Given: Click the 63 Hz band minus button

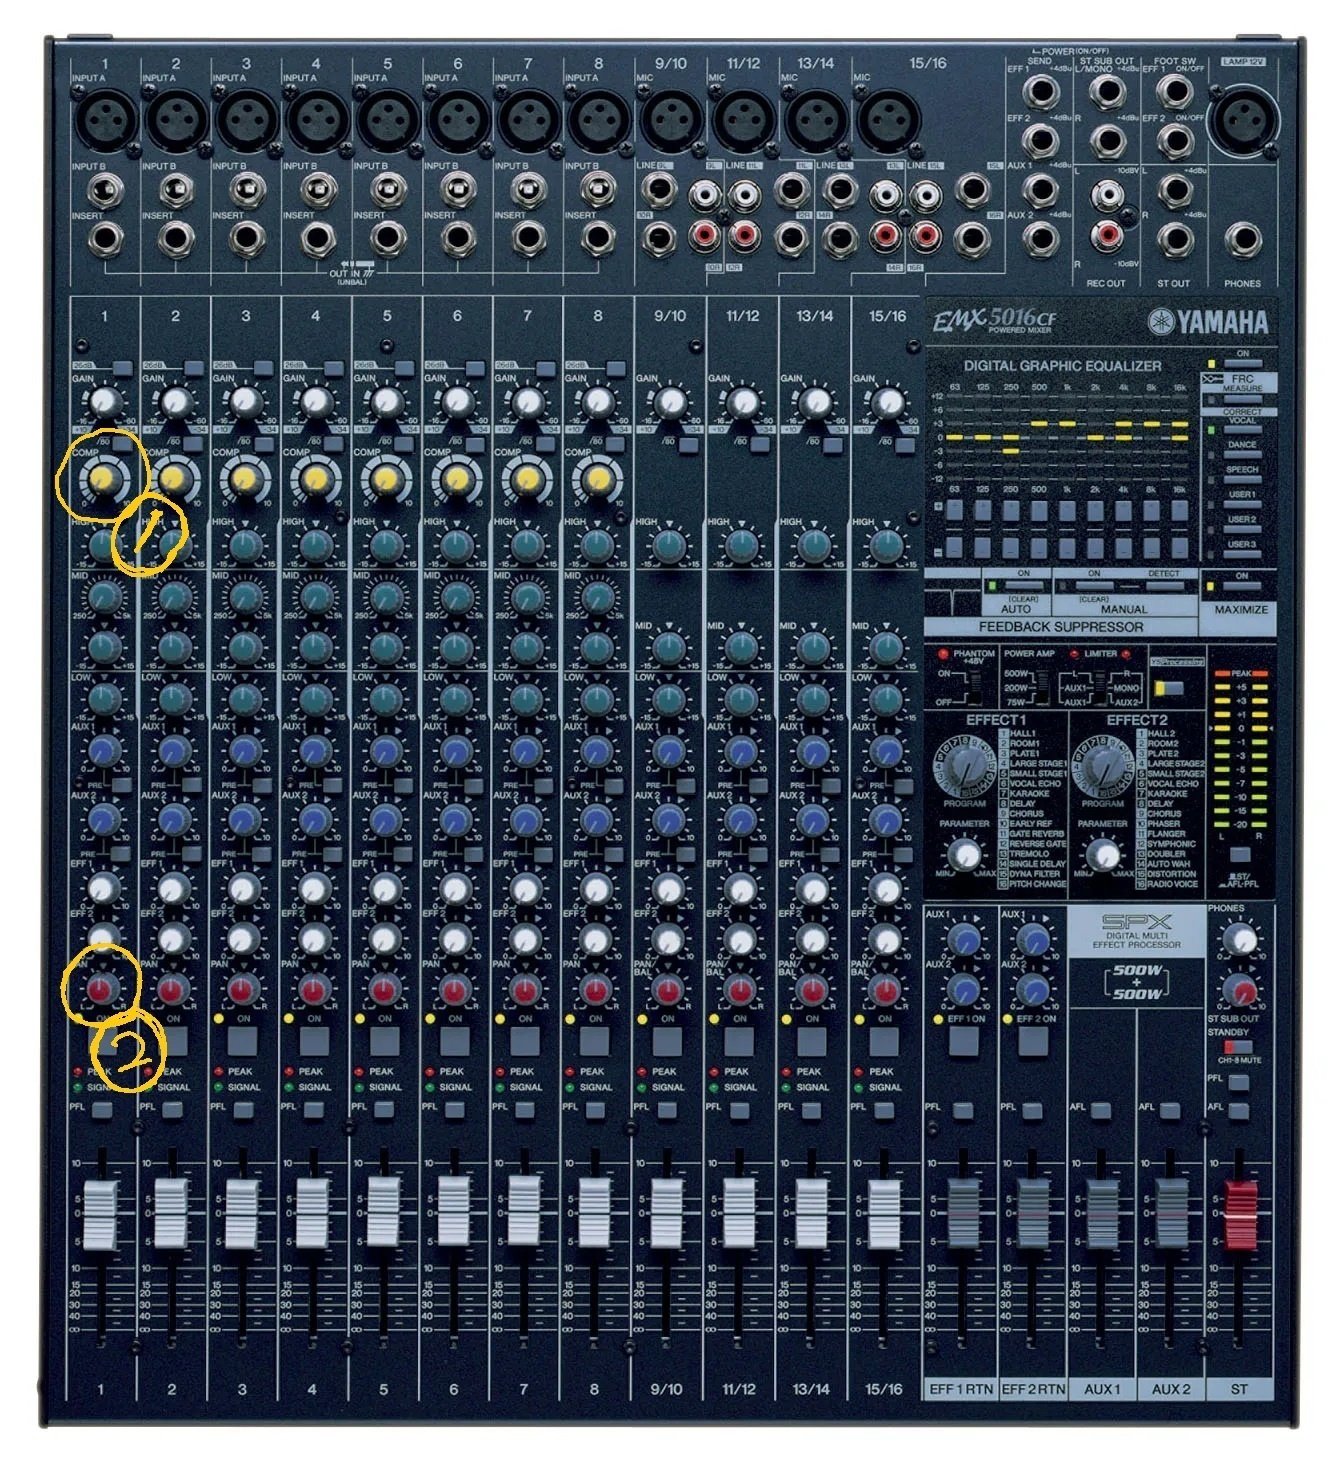Looking at the screenshot, I should coord(955,548).
